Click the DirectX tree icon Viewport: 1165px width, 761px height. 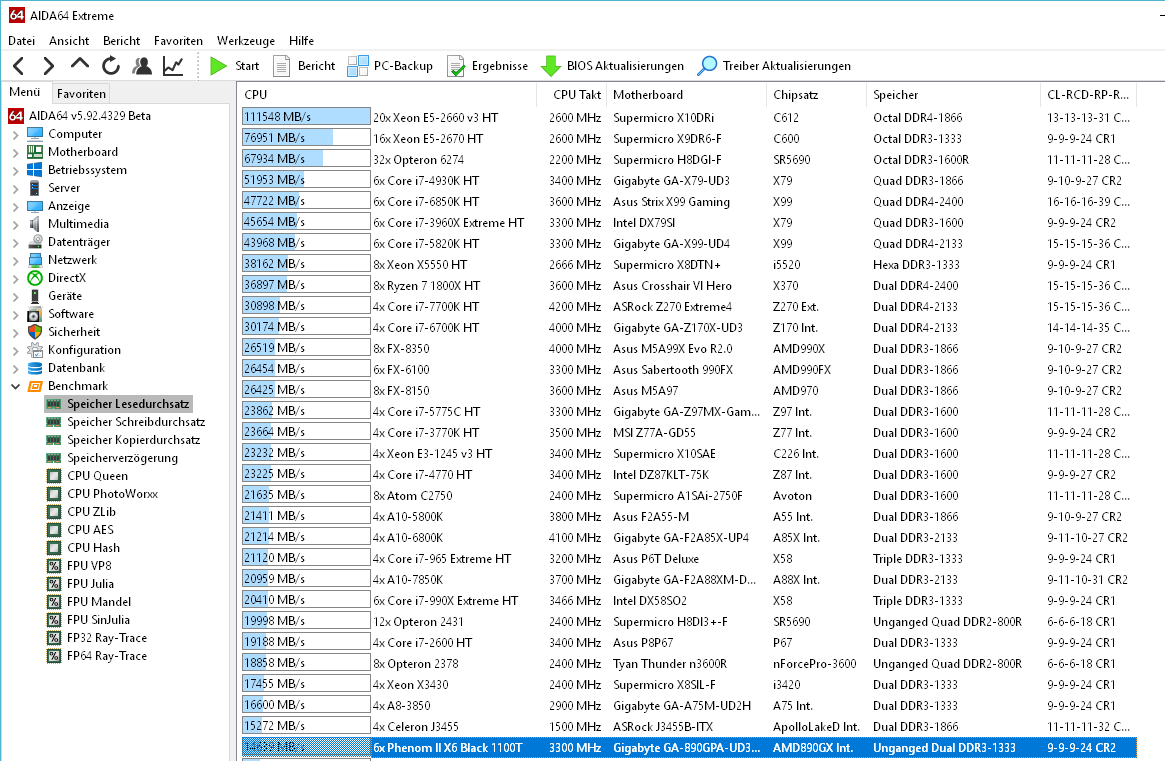[x=35, y=278]
